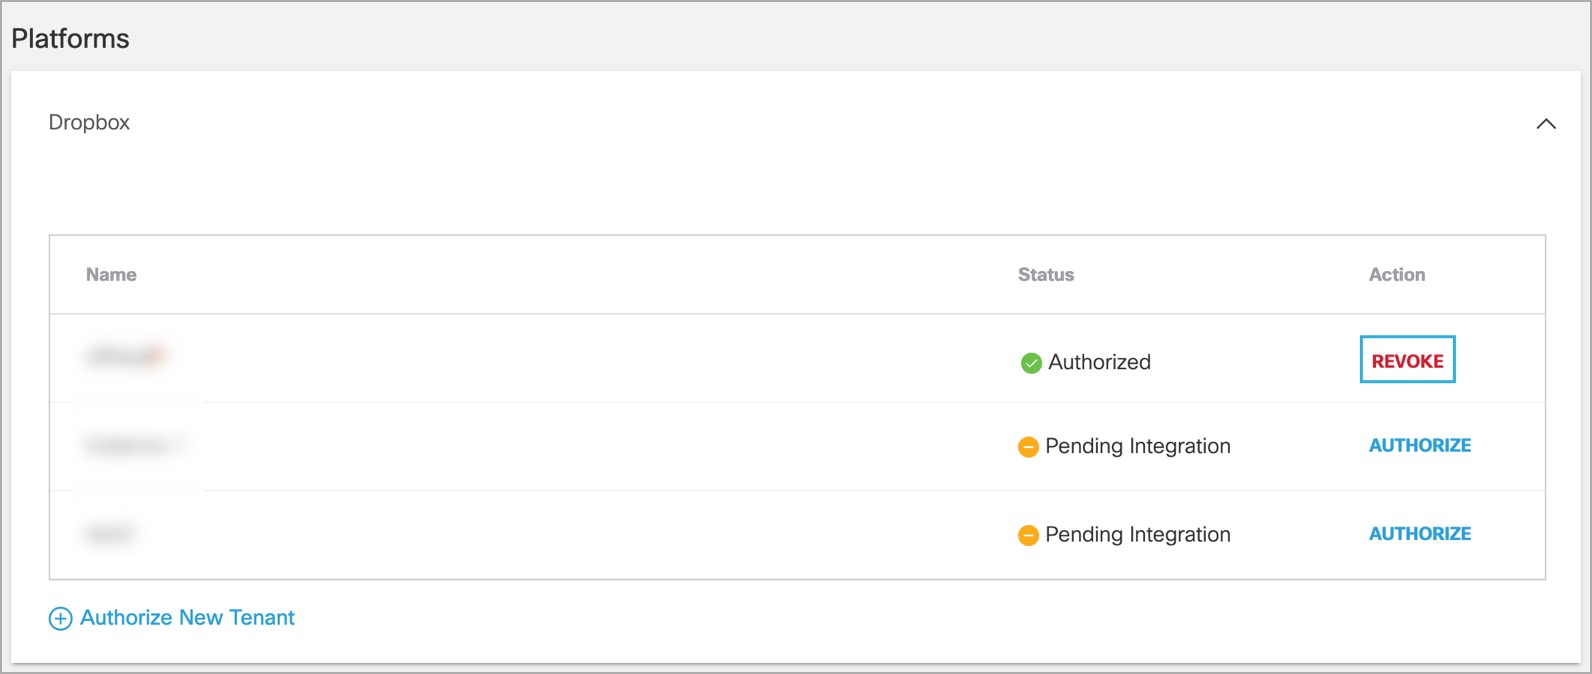Select the Action column header
The width and height of the screenshot is (1592, 674).
click(1397, 275)
